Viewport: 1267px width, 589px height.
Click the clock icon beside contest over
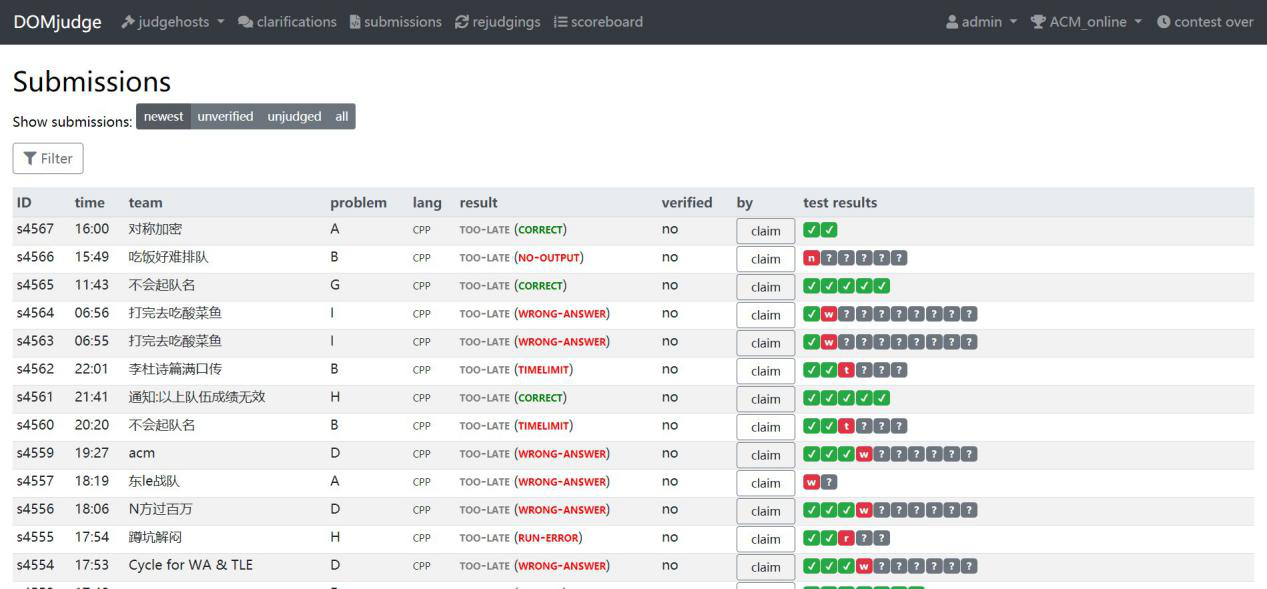coord(1163,22)
